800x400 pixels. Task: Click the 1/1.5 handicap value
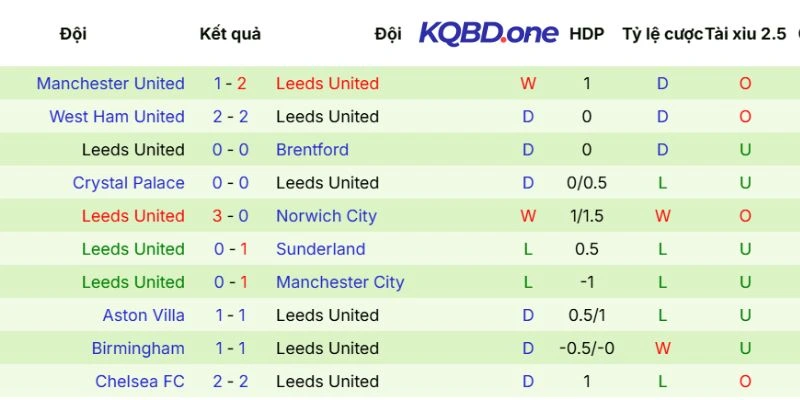click(586, 216)
